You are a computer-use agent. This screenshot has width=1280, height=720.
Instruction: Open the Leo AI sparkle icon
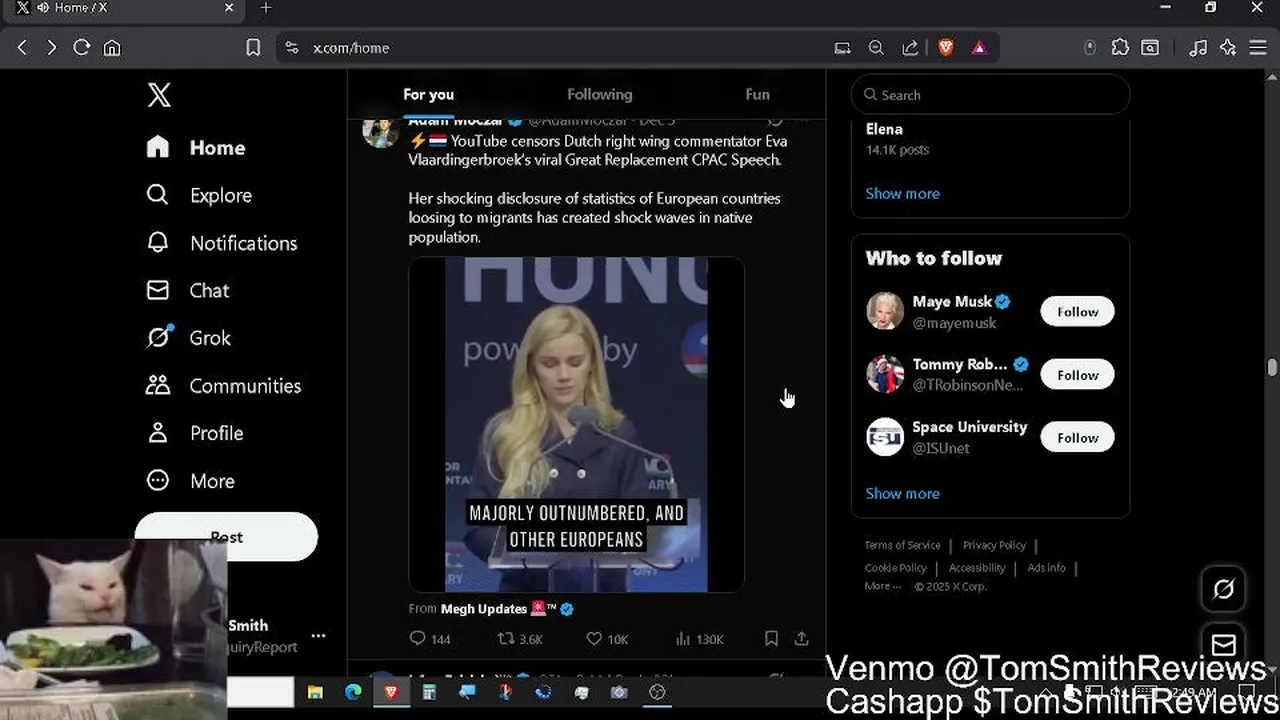[x=1228, y=47]
